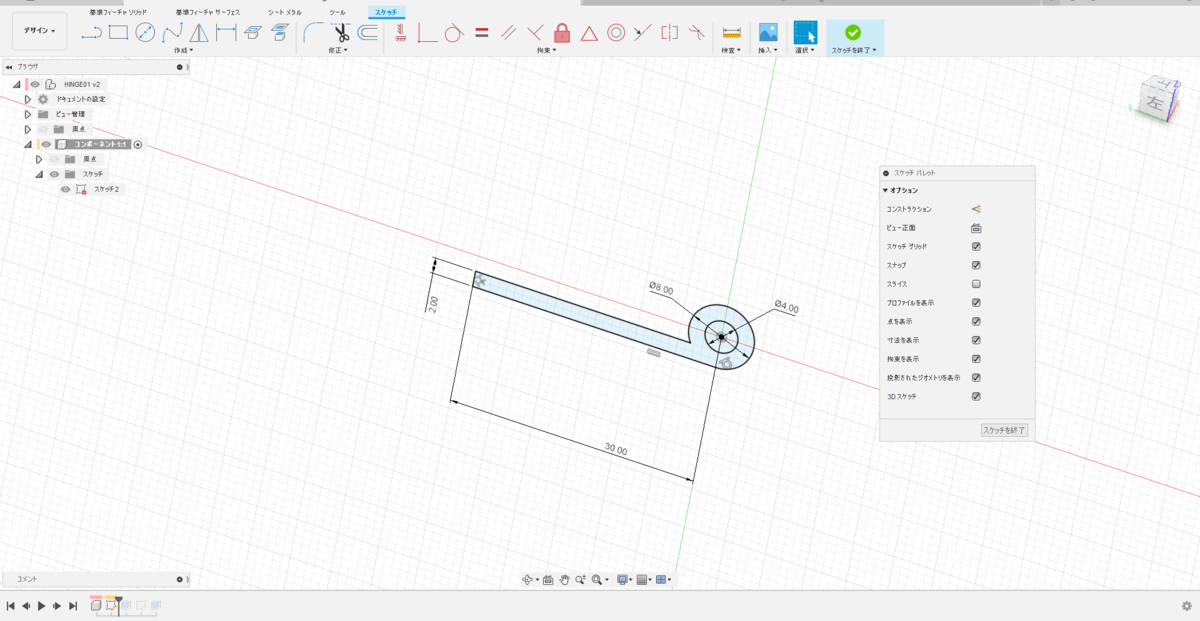Open the 挿入 dropdown menu

pos(768,49)
